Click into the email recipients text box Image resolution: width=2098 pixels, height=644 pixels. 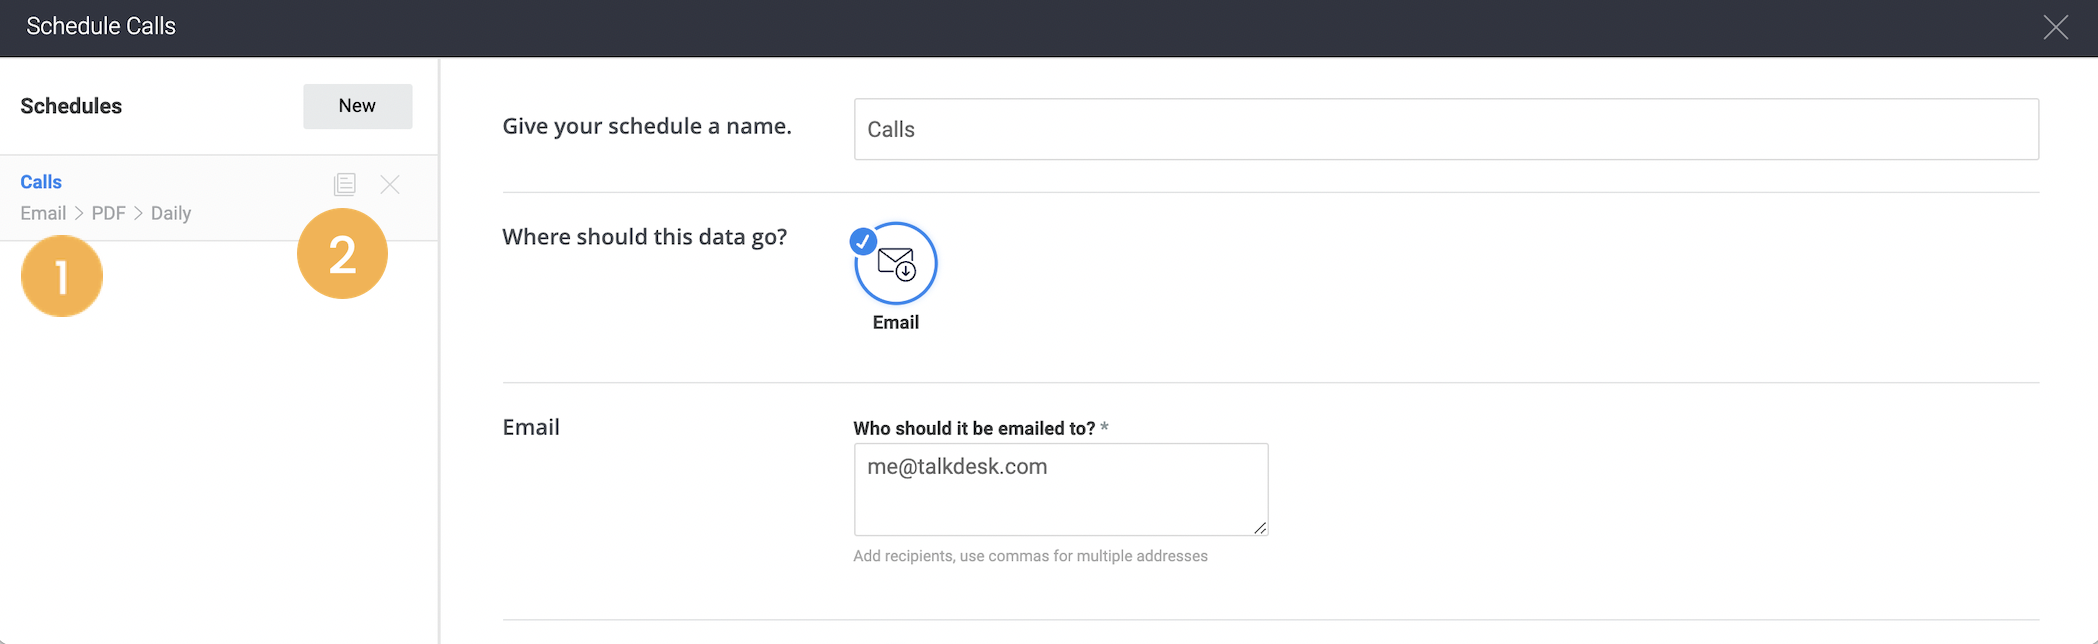tap(1061, 489)
